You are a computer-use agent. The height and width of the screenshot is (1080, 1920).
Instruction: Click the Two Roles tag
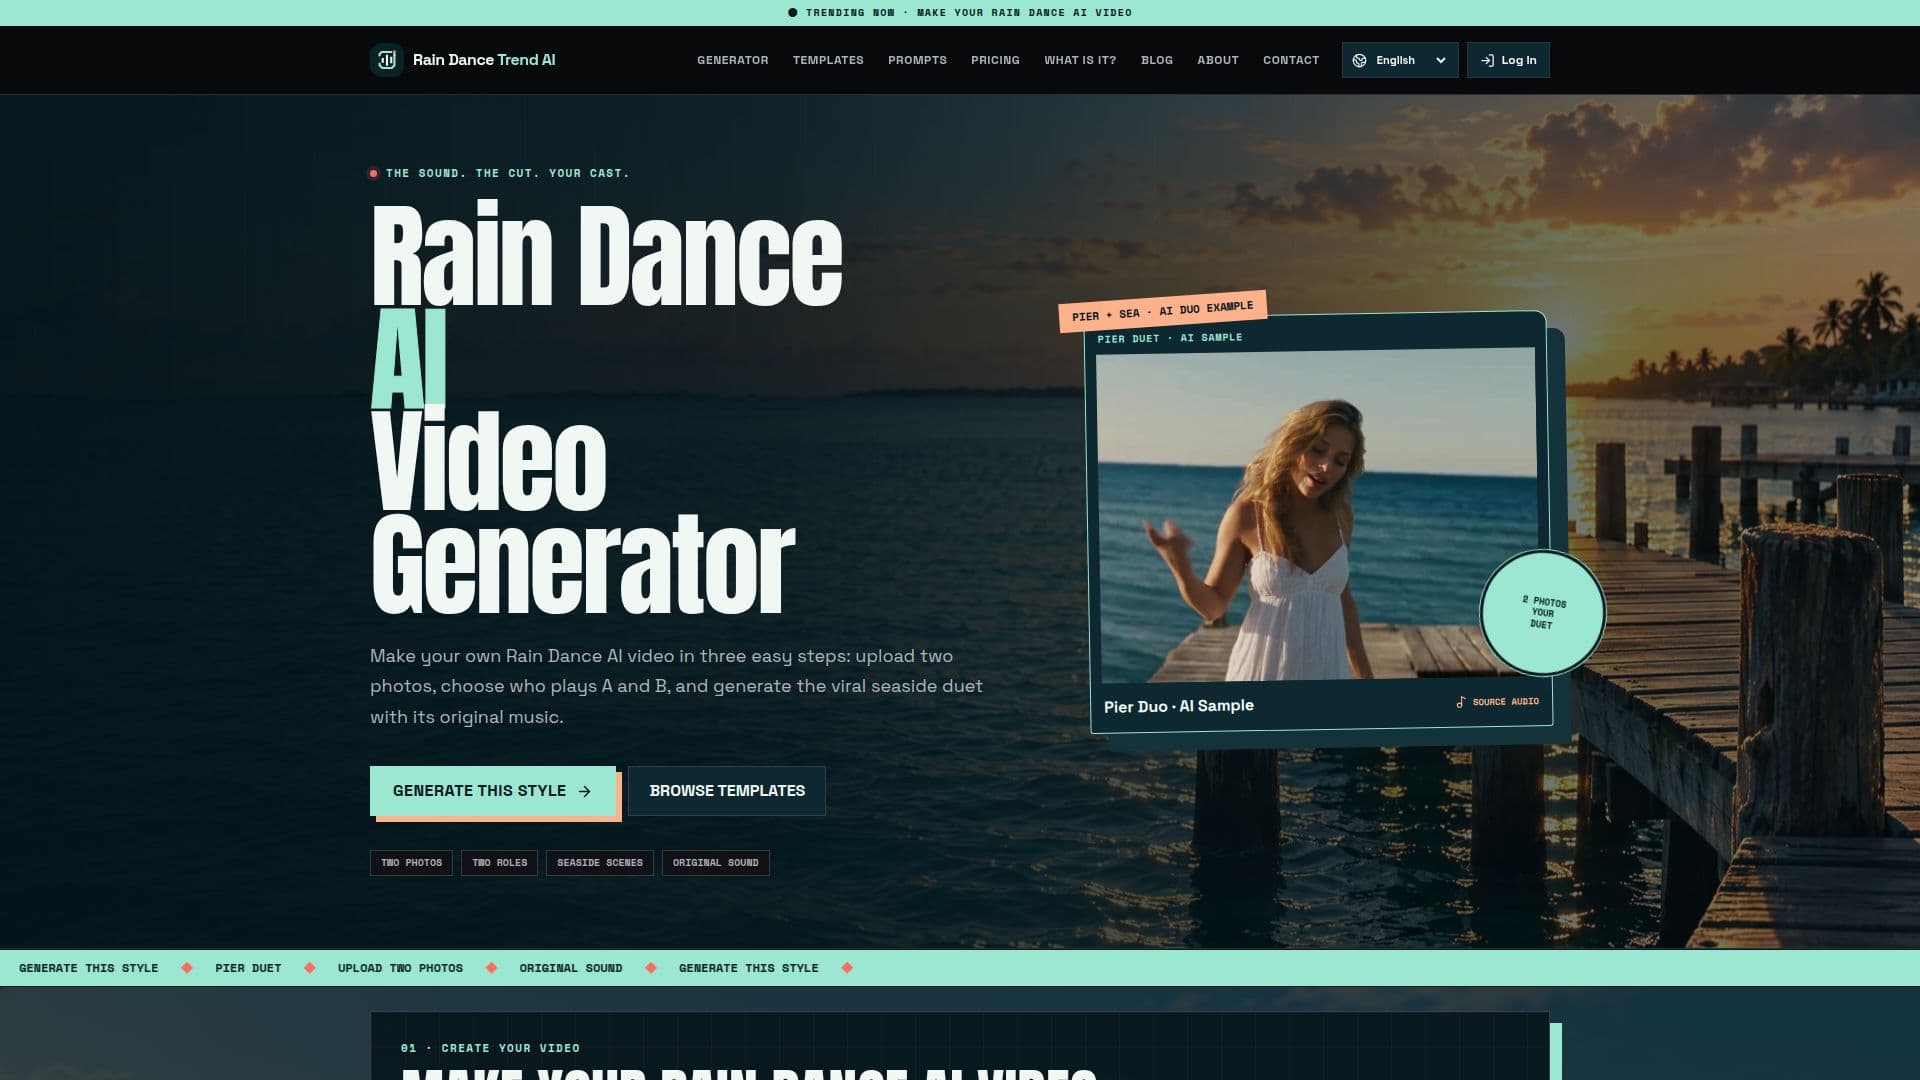(x=499, y=863)
